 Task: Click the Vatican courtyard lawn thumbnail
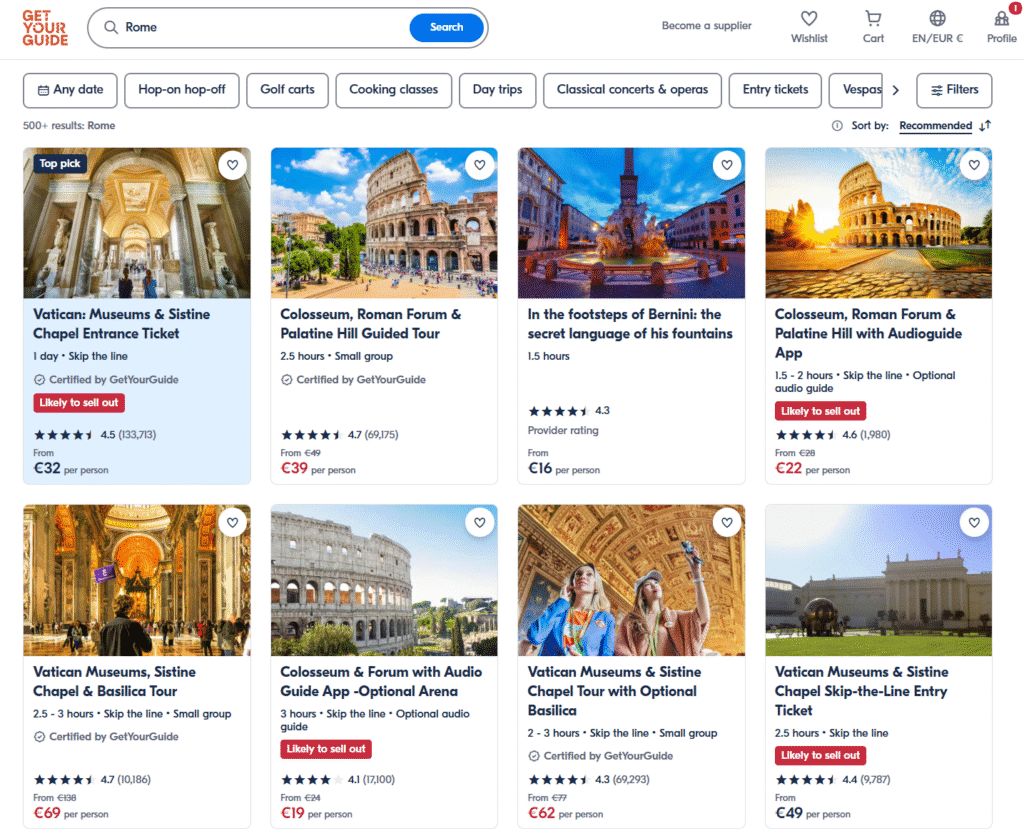click(878, 580)
